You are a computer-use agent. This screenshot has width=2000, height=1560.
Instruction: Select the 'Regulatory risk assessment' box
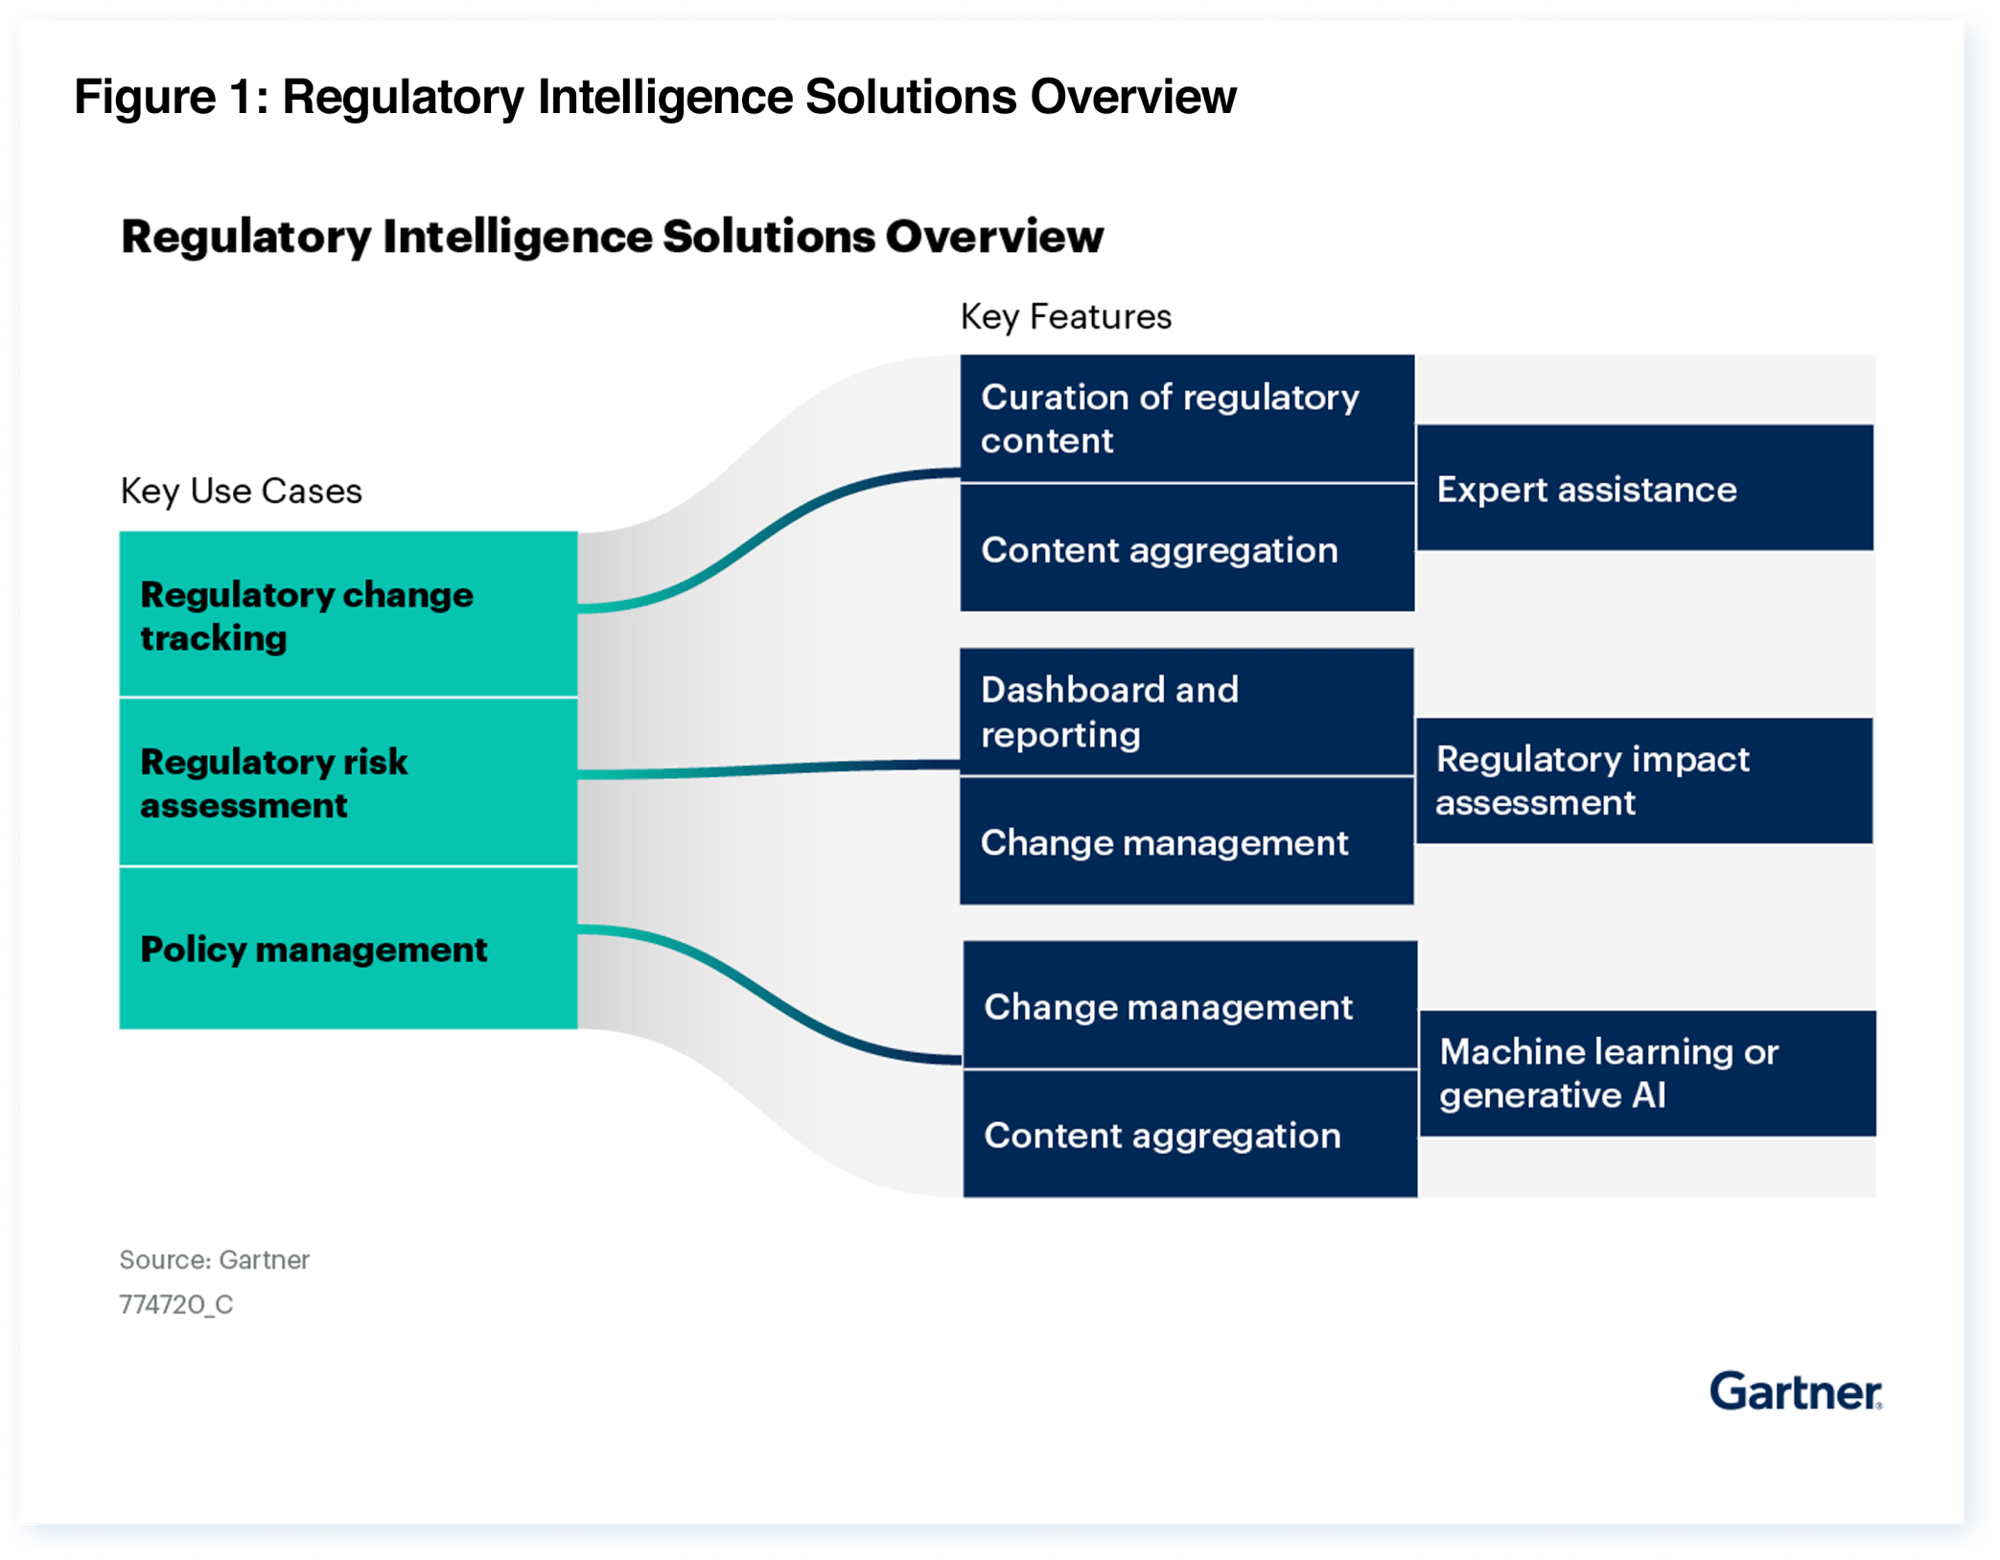coord(348,782)
